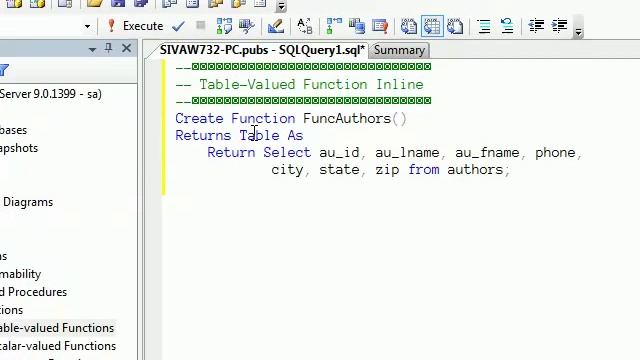This screenshot has width=640, height=360.
Task: Click the column name 'zip'
Action: click(387, 170)
